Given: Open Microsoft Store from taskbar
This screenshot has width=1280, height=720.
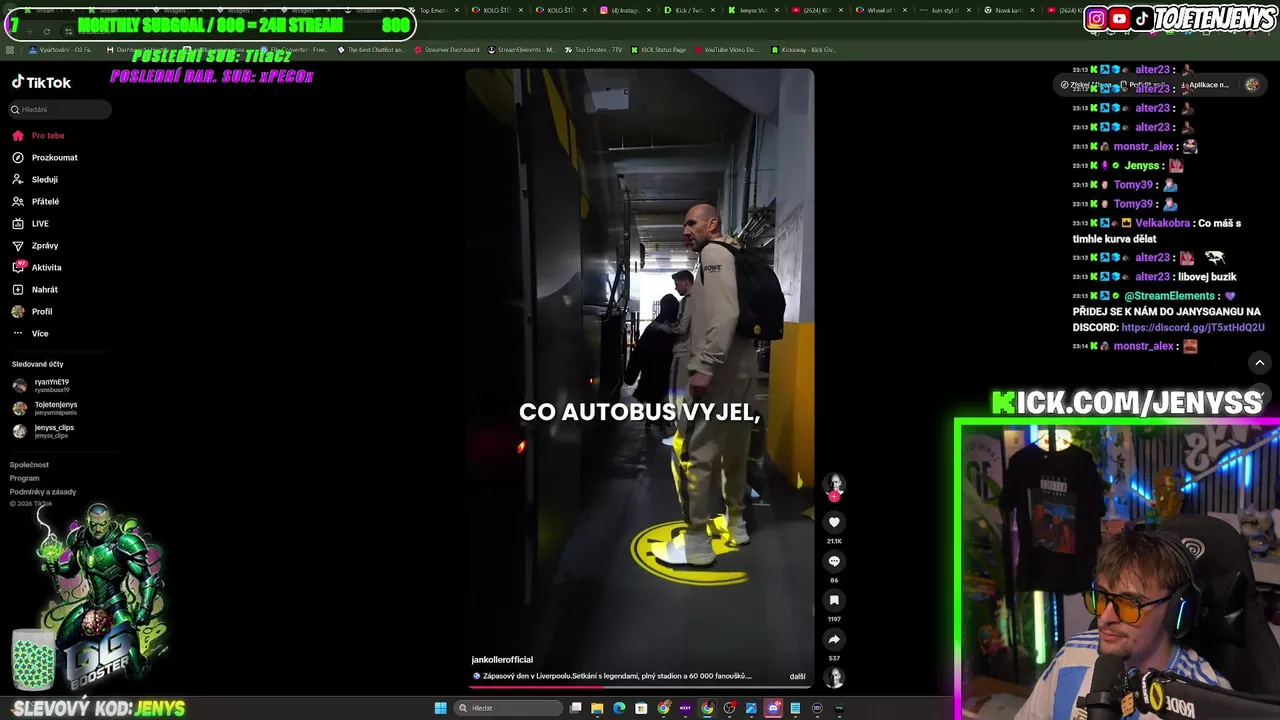Looking at the screenshot, I should (x=641, y=708).
